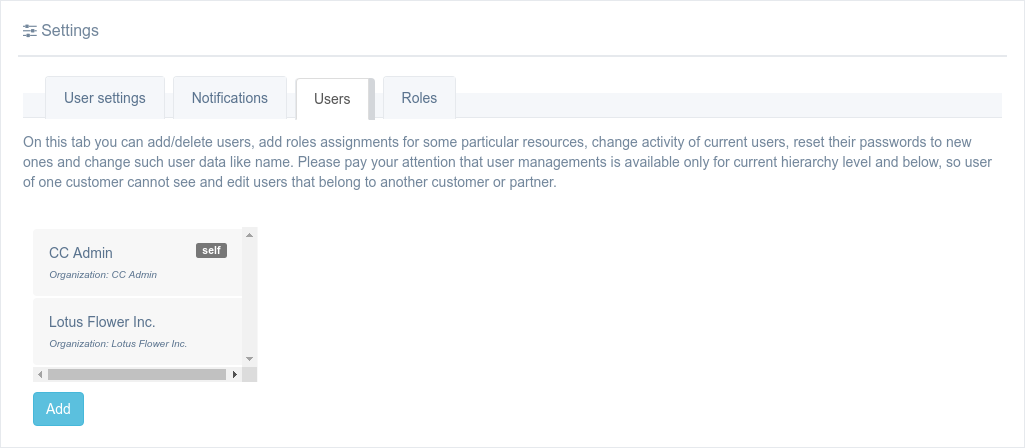The image size is (1025, 448).
Task: Click 'Organization: Lotus Flower Inc.' subtitle text
Action: 118,343
